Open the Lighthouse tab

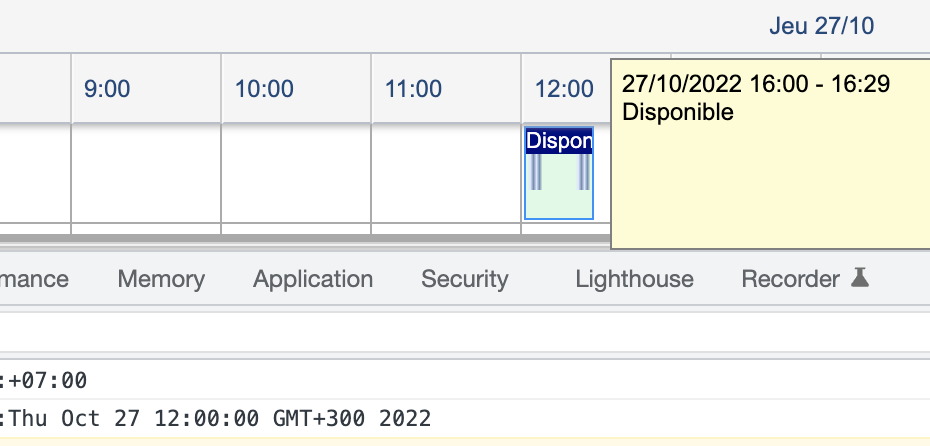click(634, 279)
